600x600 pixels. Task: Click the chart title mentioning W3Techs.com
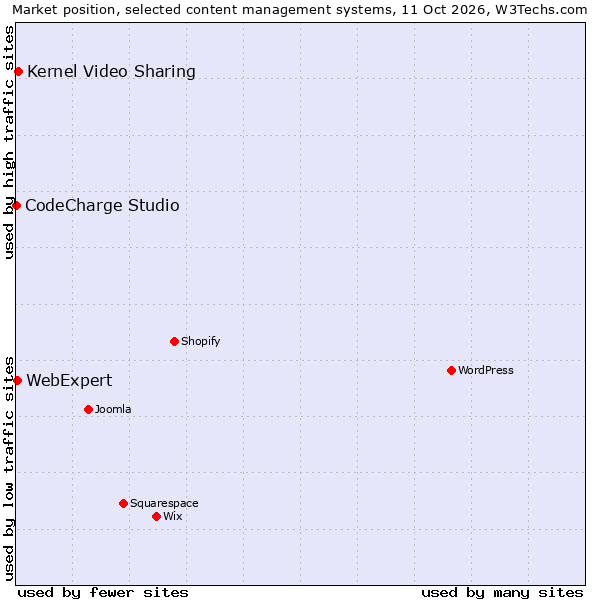pyautogui.click(x=300, y=10)
